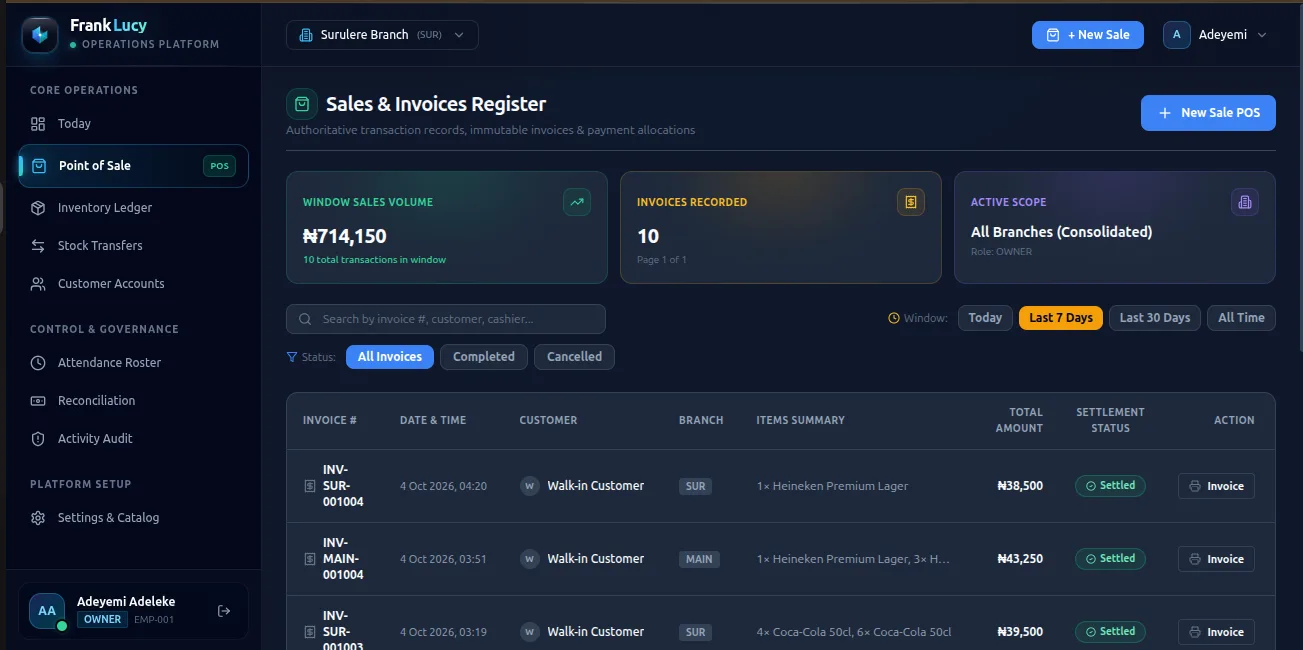Click the Settled badge for INV-SUR-001004

click(1110, 486)
